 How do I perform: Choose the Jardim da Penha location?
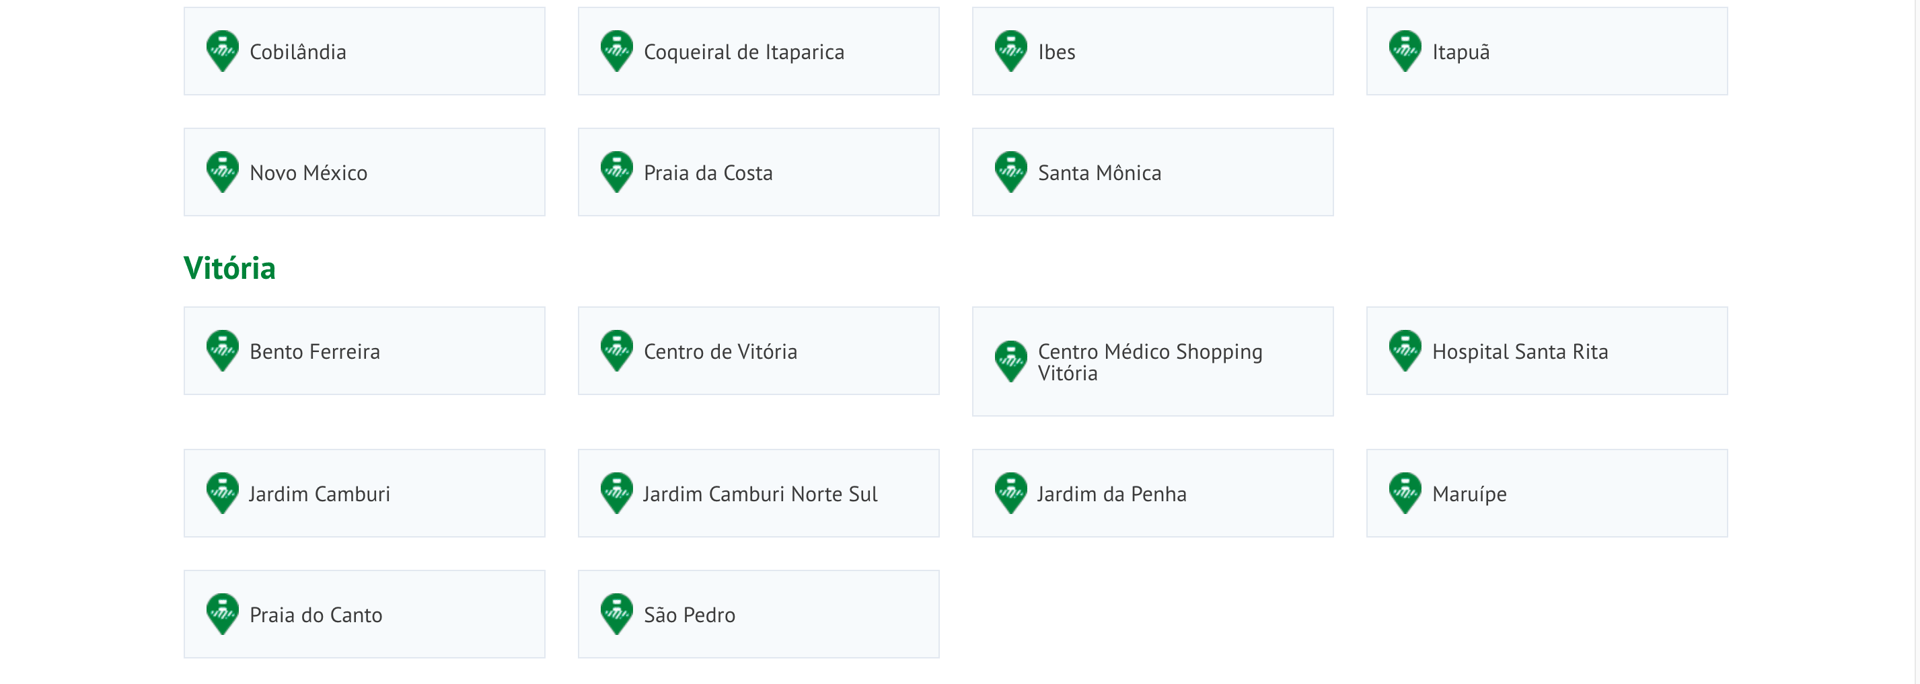point(1152,493)
